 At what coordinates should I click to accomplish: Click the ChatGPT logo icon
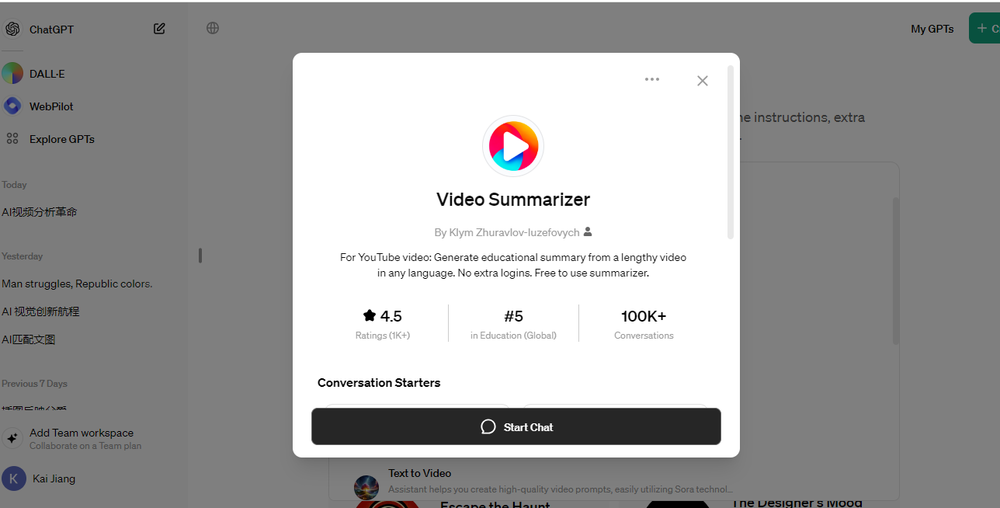tap(13, 29)
